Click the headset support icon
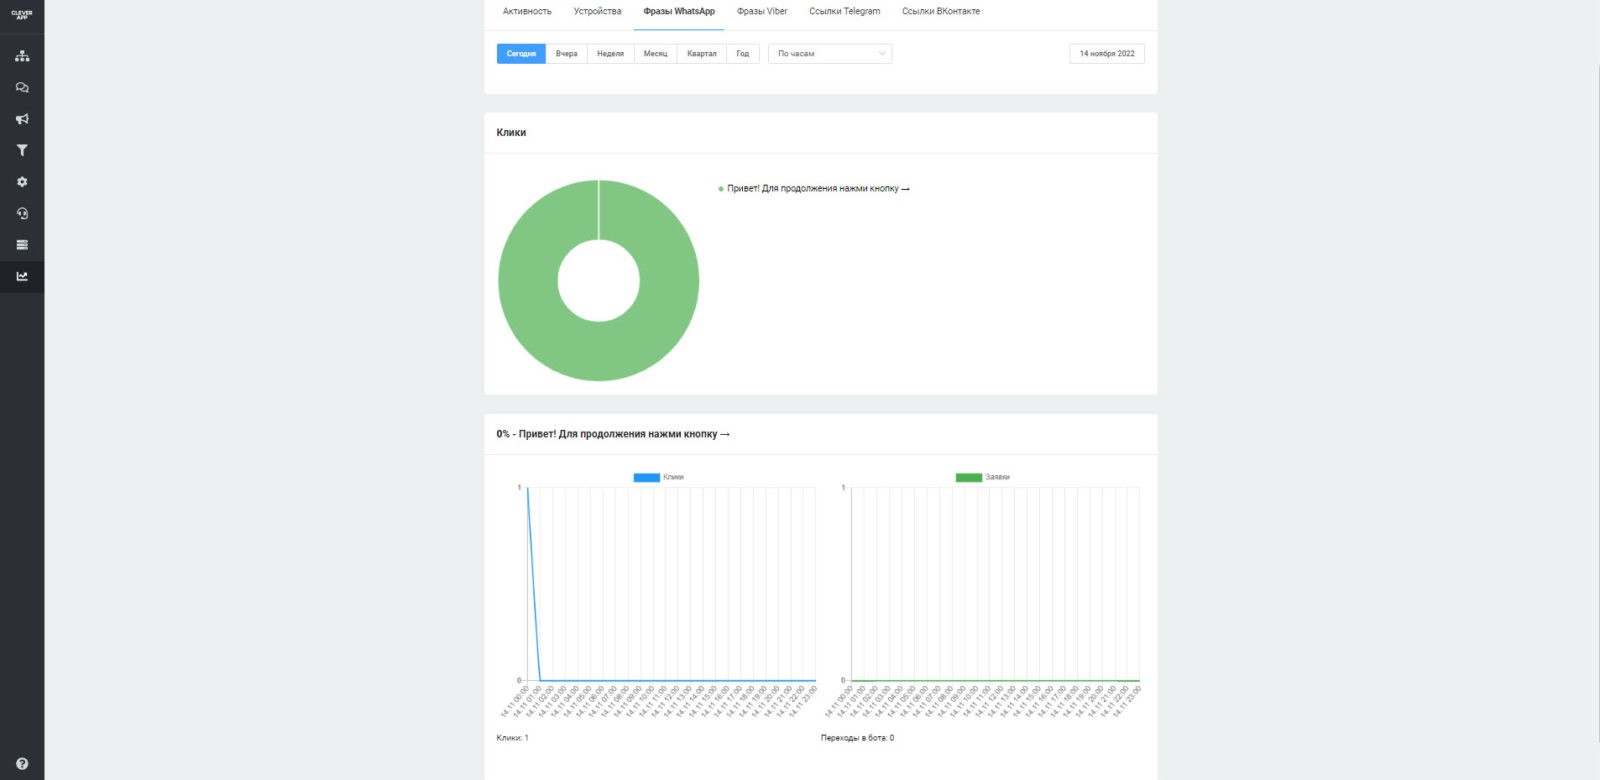The image size is (1600, 780). pyautogui.click(x=22, y=214)
